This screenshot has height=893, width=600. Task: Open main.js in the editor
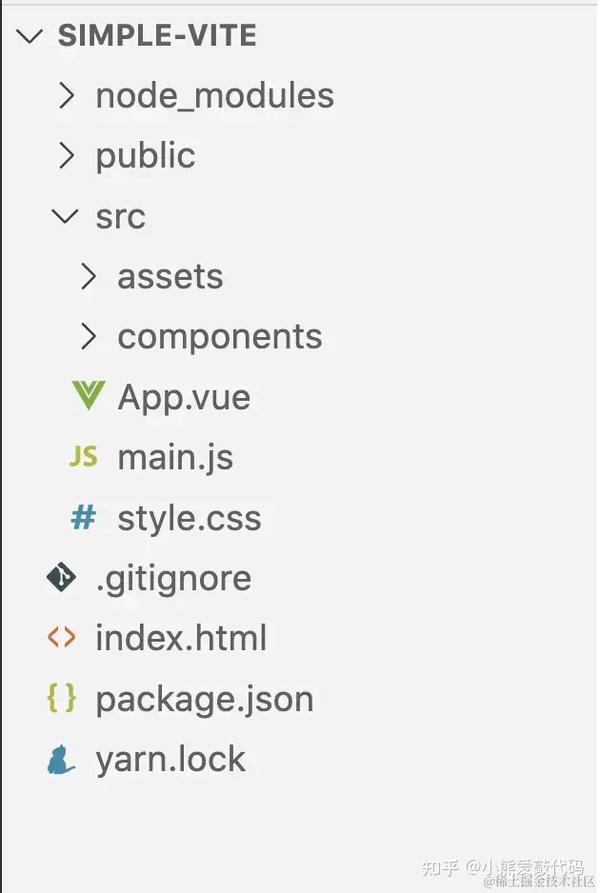(x=175, y=457)
